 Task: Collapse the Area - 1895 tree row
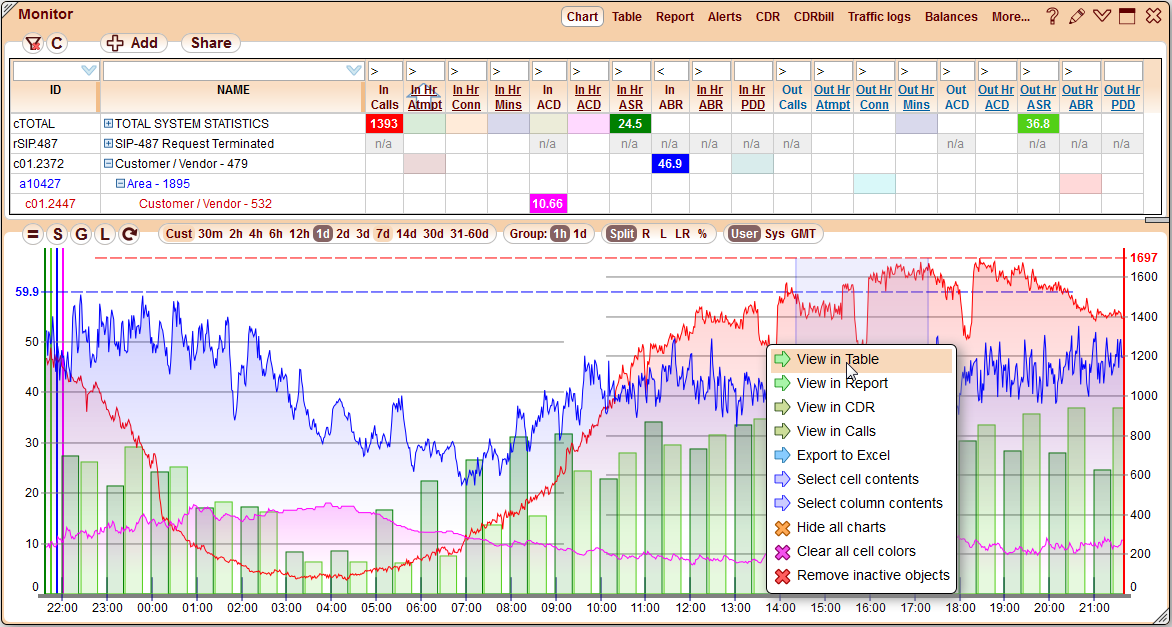pos(120,183)
